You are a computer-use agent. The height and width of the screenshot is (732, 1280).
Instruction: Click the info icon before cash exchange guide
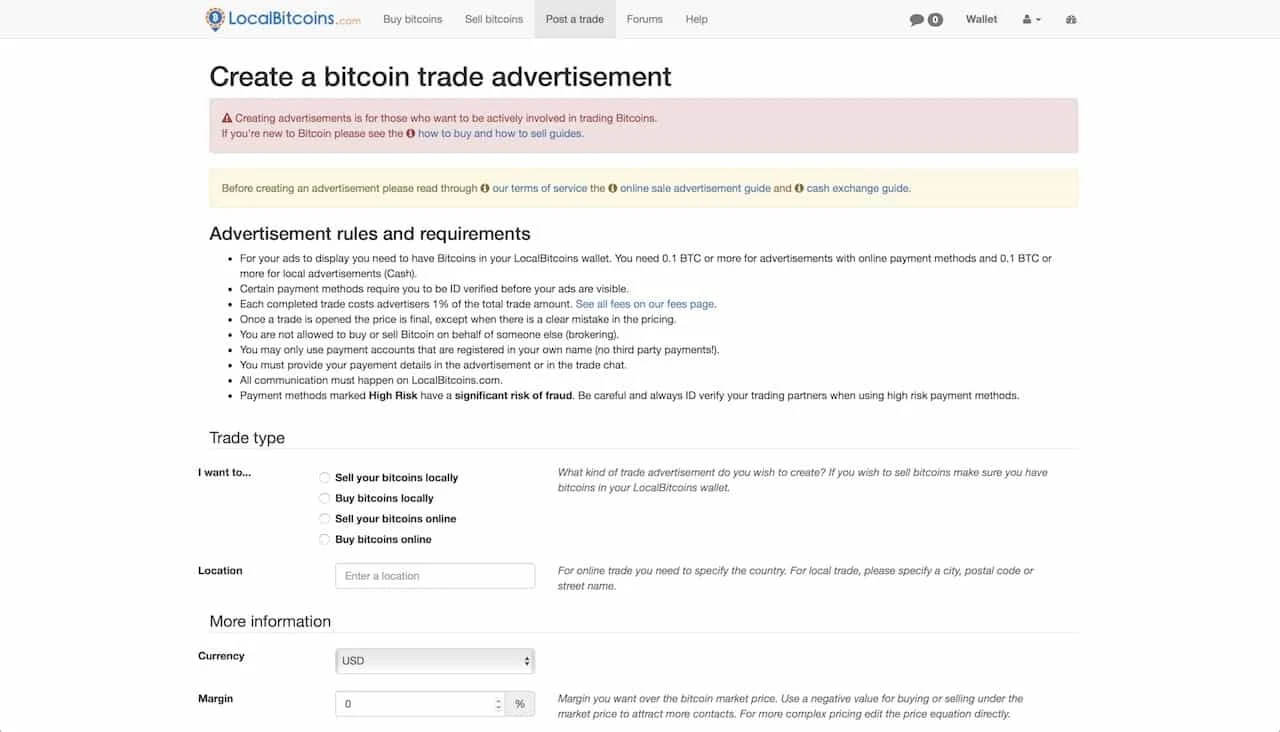coord(799,188)
